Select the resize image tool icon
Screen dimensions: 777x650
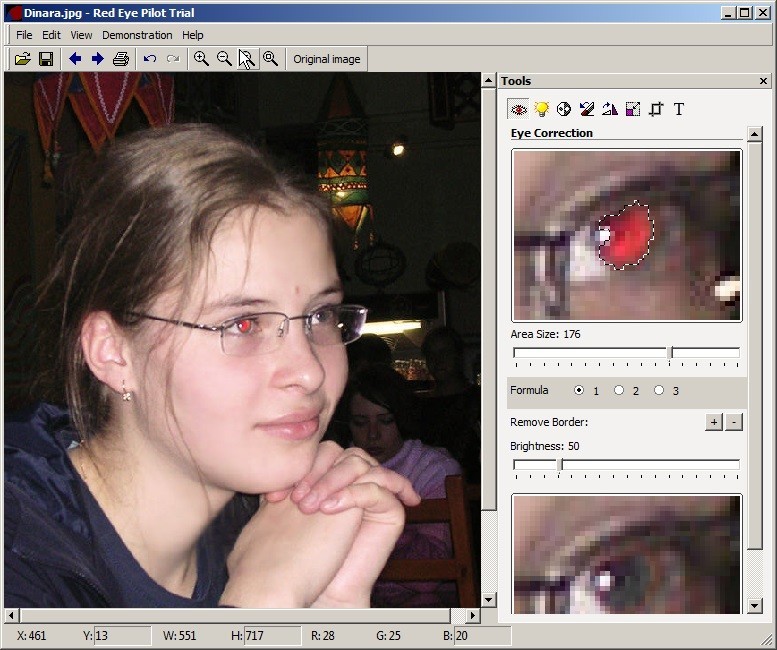coord(633,109)
